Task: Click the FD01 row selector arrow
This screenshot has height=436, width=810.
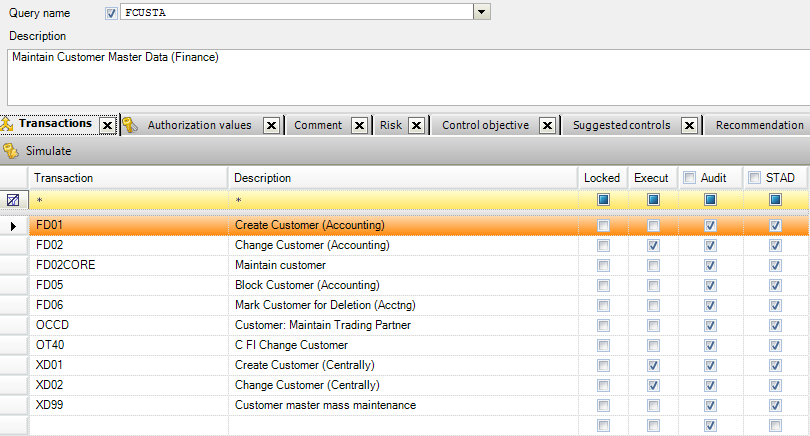Action: click(13, 226)
